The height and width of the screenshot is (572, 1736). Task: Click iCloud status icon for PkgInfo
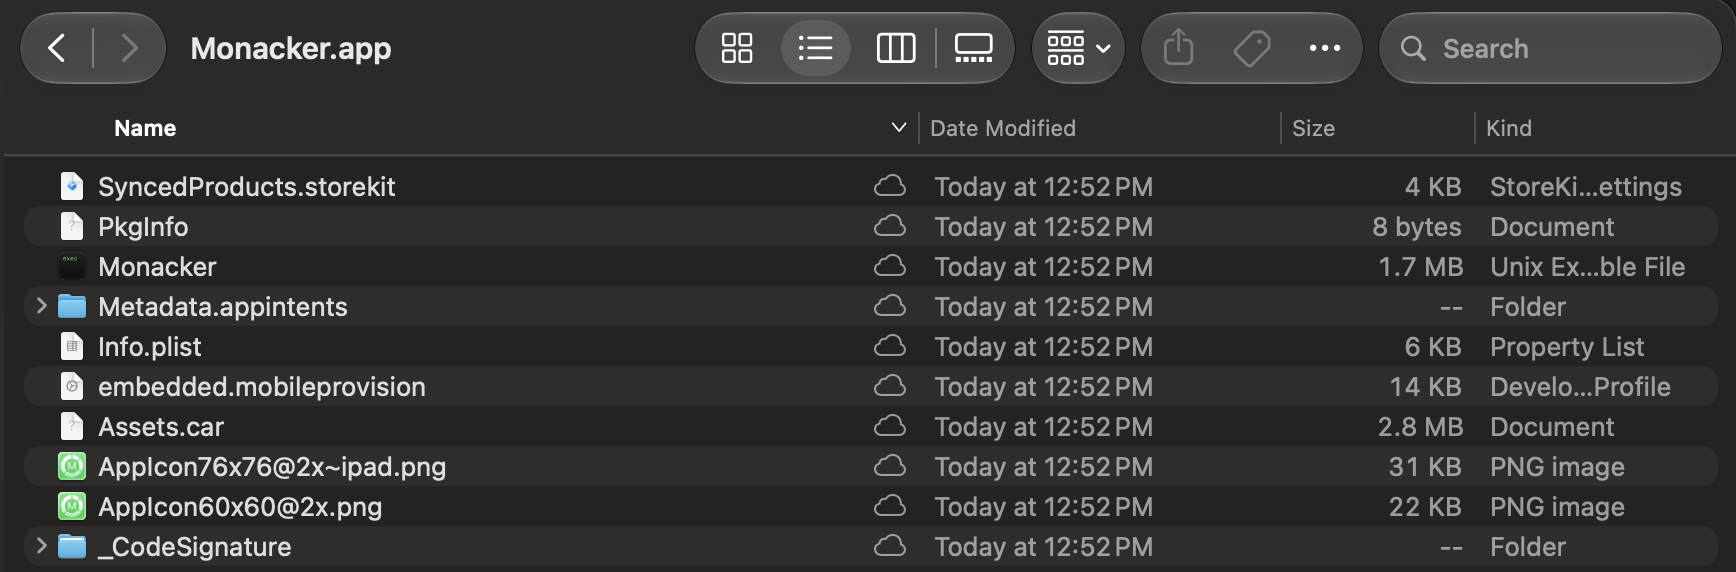pos(890,226)
